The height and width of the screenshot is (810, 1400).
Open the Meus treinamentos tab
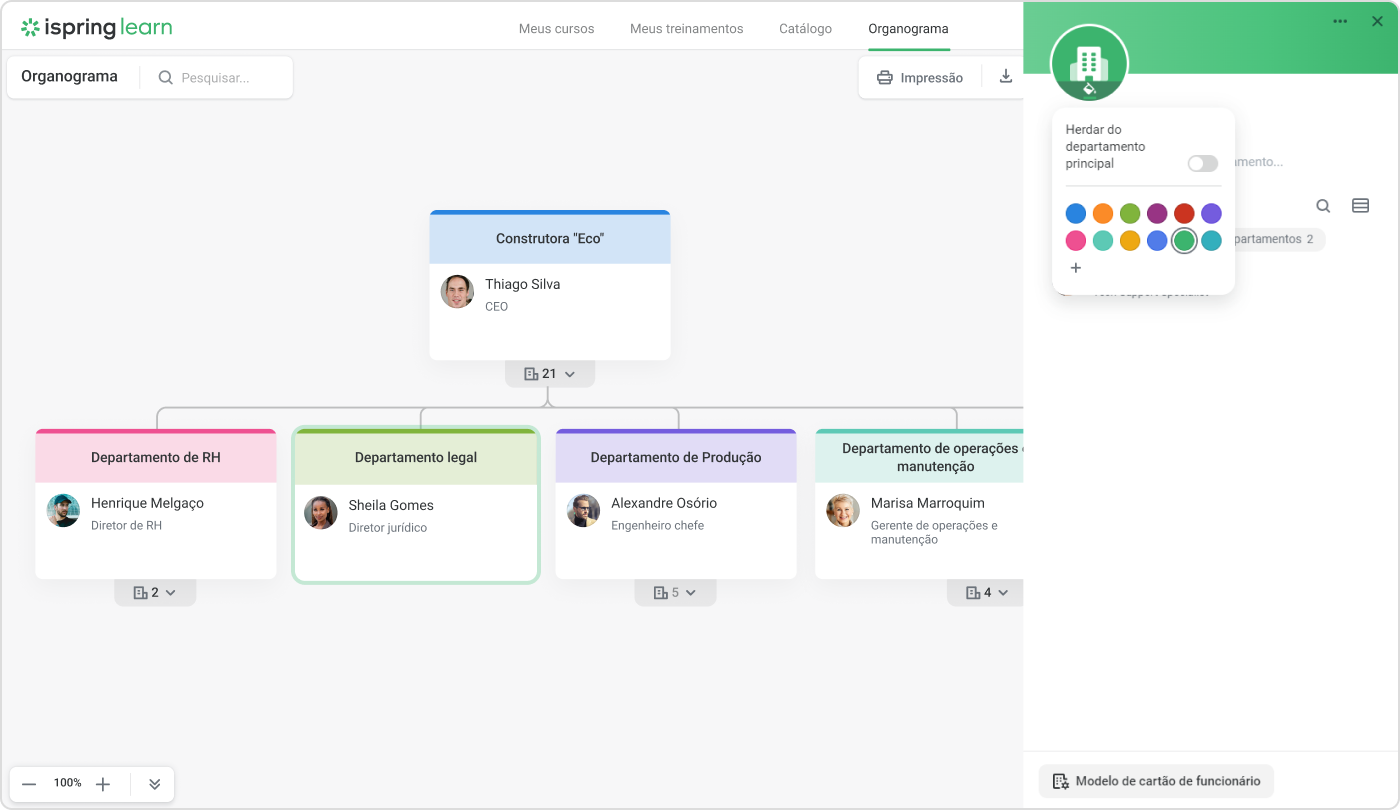pos(687,29)
